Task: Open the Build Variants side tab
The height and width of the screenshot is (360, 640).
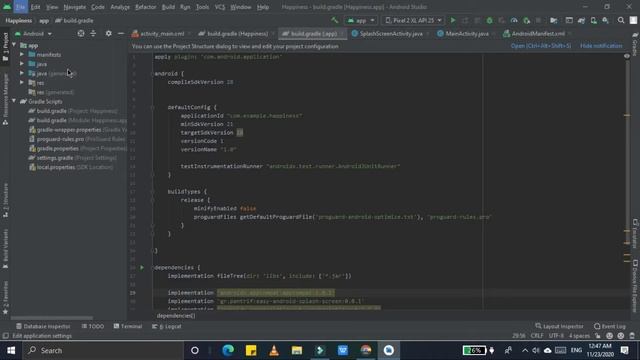Action: tap(5, 248)
